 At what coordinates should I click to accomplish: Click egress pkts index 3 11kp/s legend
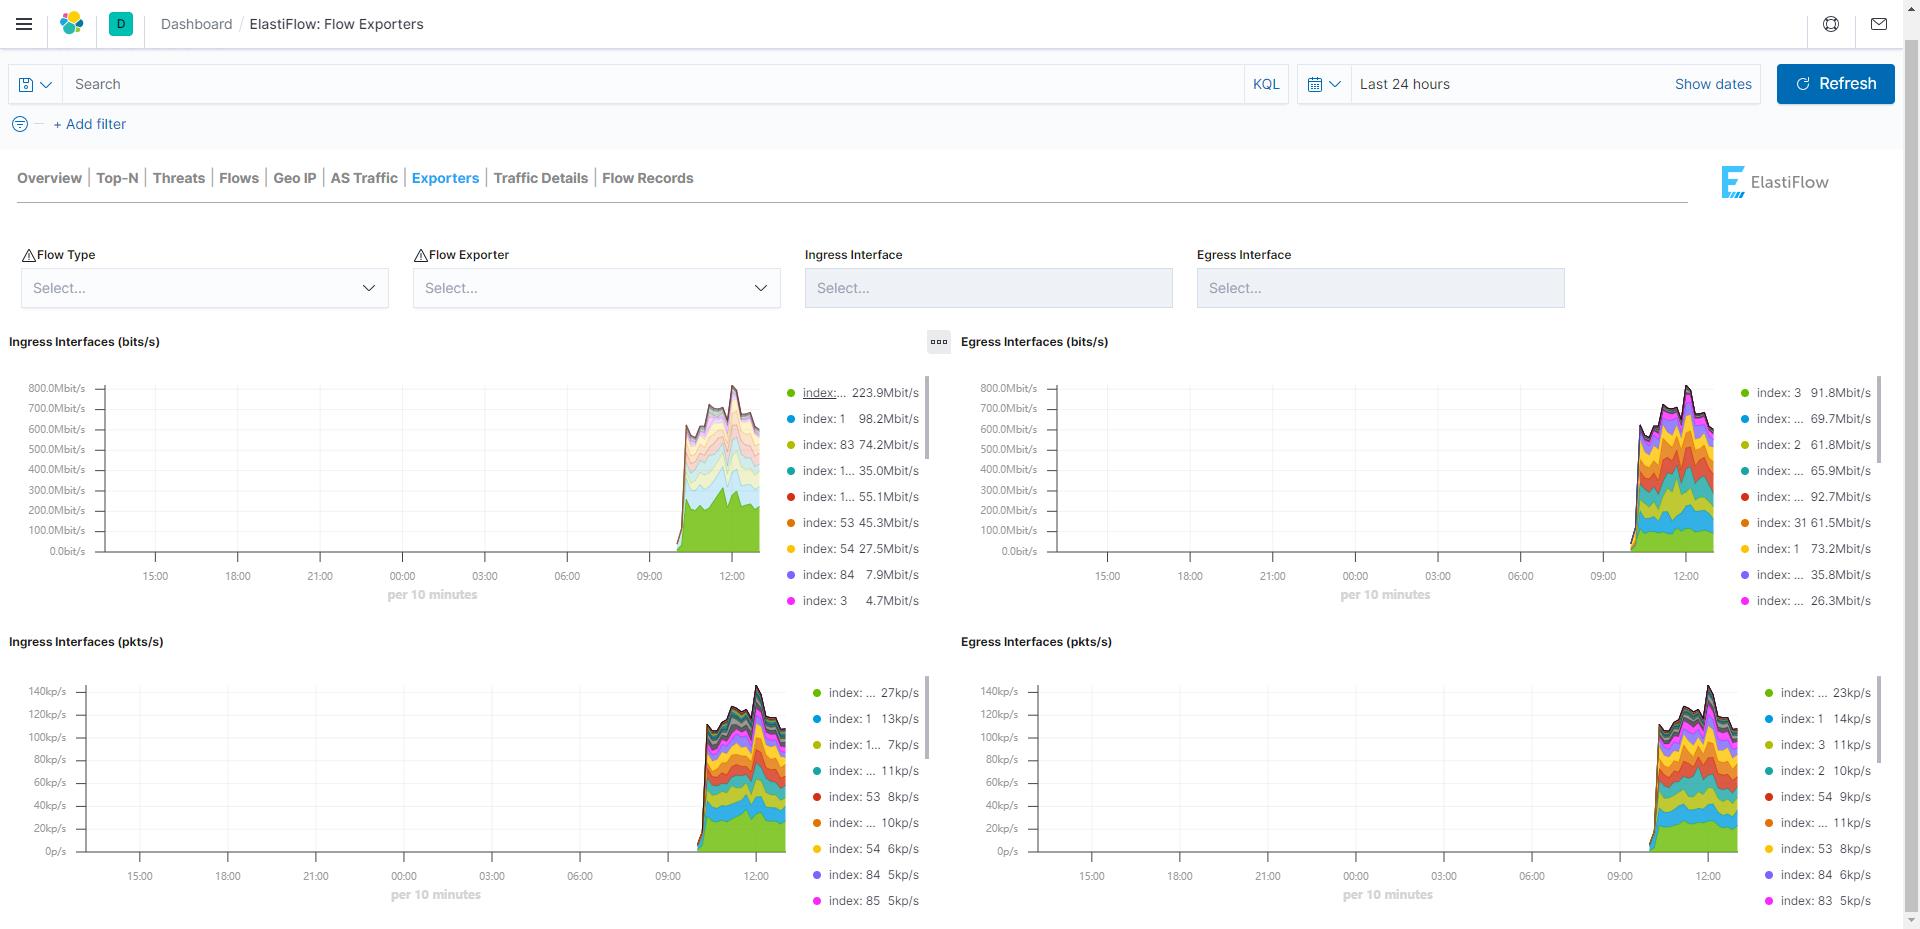click(1818, 745)
